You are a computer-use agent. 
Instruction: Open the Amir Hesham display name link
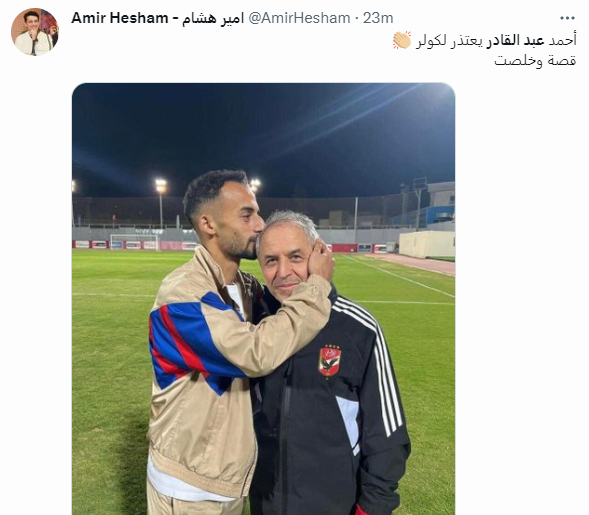tap(119, 18)
